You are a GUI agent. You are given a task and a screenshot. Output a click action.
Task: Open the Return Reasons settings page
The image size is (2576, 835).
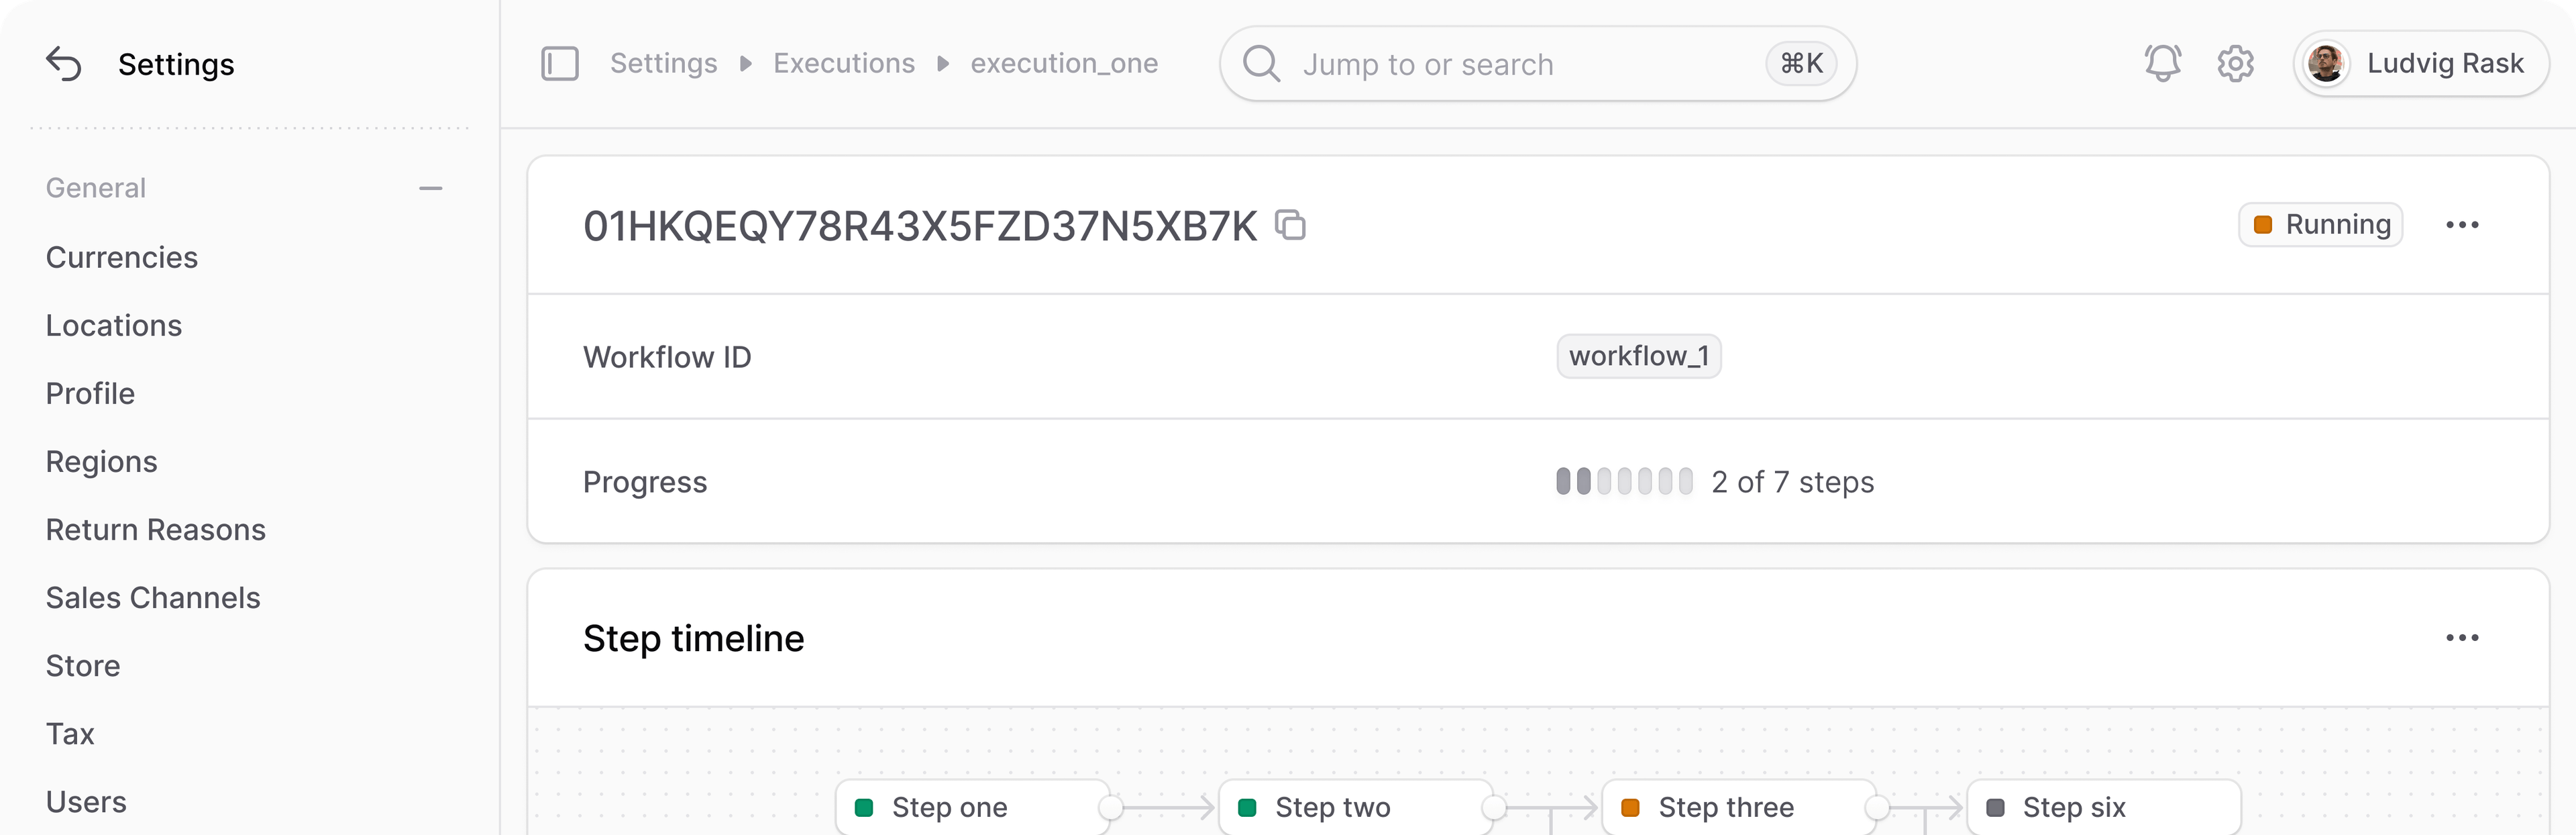[156, 529]
